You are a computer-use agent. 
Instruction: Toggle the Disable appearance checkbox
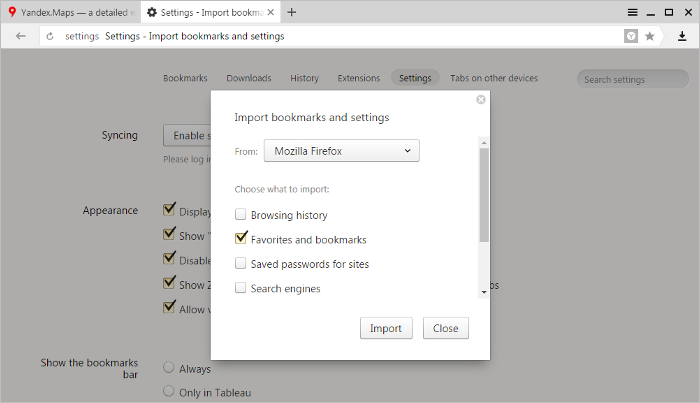(x=169, y=258)
